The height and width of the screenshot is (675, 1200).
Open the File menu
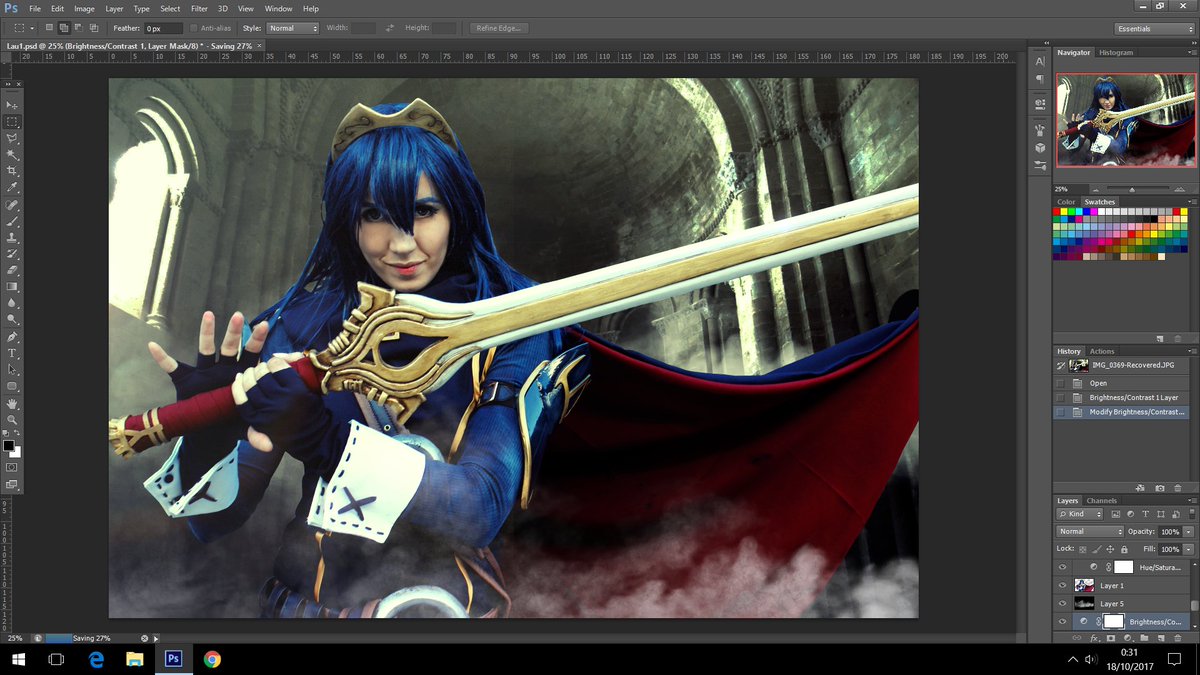(x=35, y=8)
